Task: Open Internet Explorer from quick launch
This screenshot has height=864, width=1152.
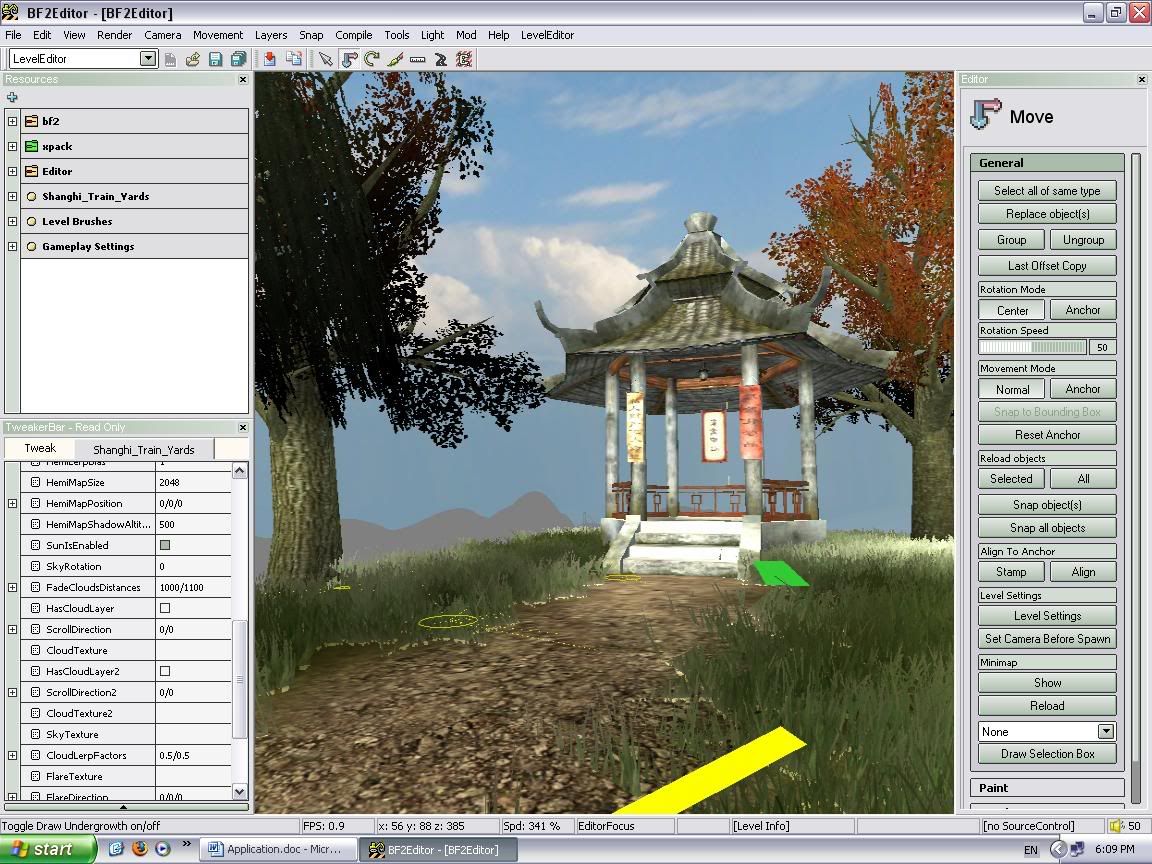Action: tap(116, 849)
